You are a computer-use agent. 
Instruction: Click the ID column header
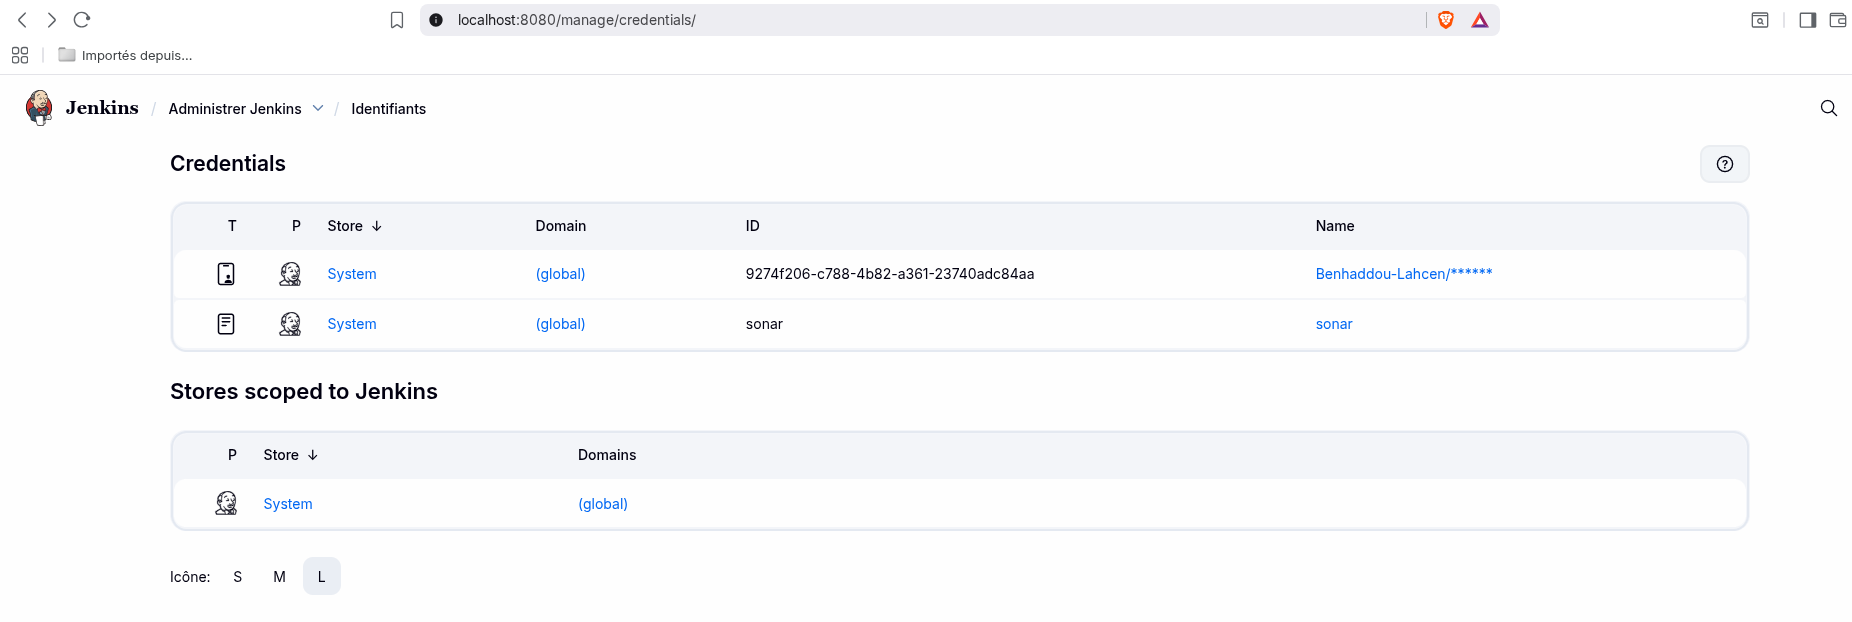[x=753, y=226]
